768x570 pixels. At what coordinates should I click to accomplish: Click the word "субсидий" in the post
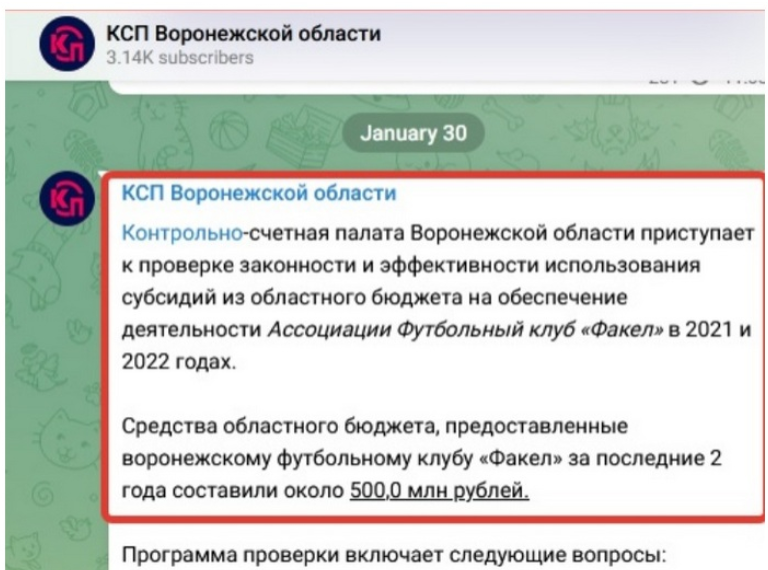[164, 297]
